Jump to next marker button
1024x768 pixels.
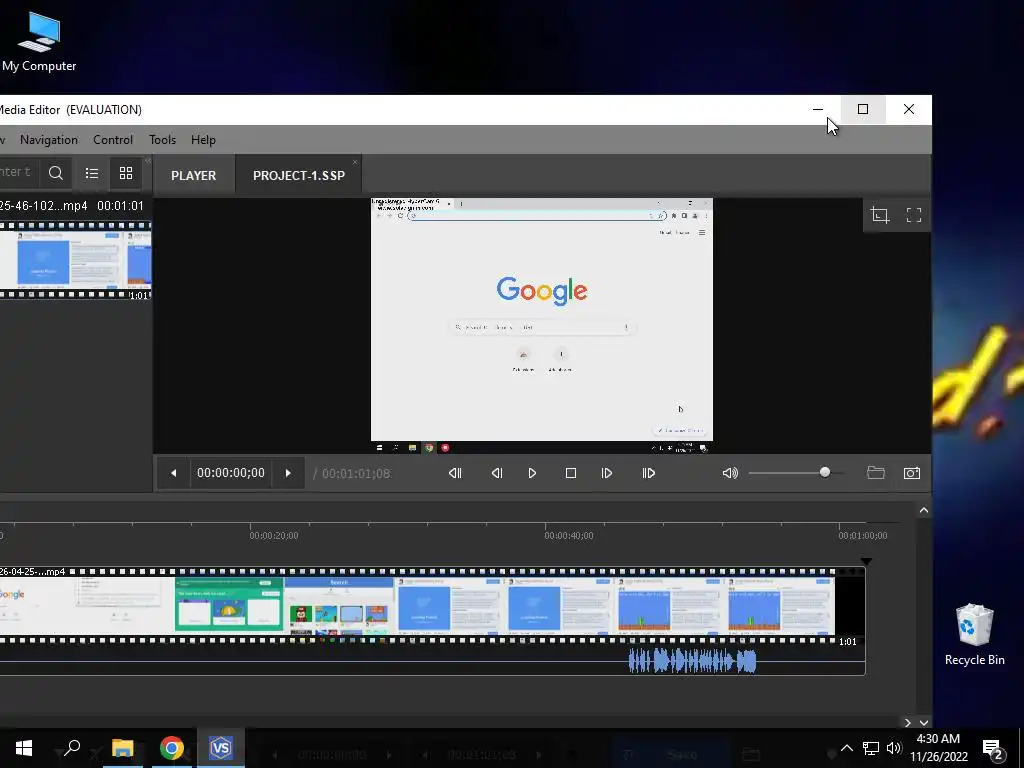[648, 473]
